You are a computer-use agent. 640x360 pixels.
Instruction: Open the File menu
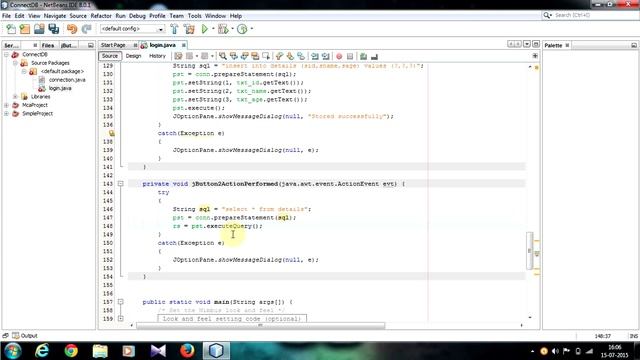click(x=6, y=16)
